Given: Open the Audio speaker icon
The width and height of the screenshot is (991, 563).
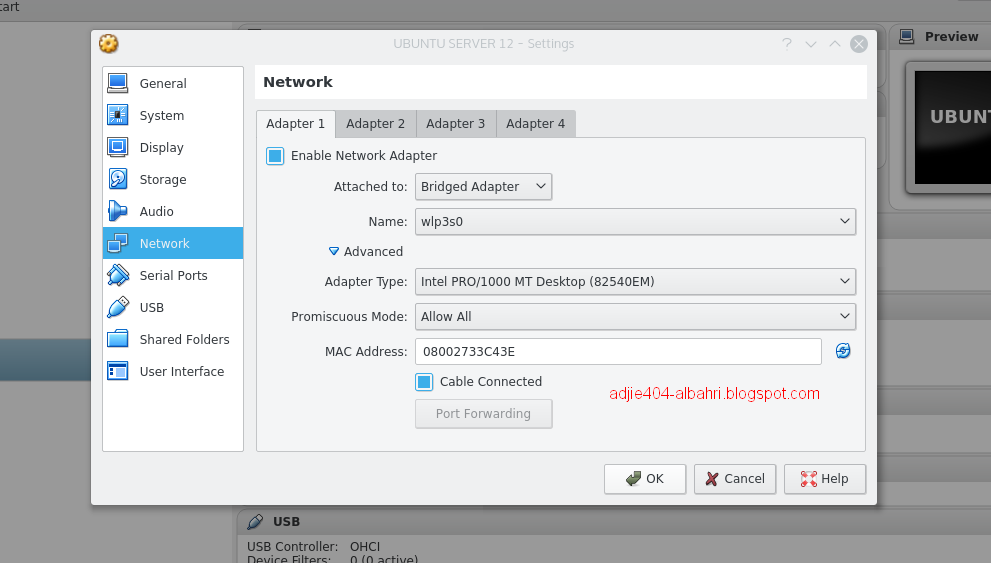Looking at the screenshot, I should tap(118, 211).
